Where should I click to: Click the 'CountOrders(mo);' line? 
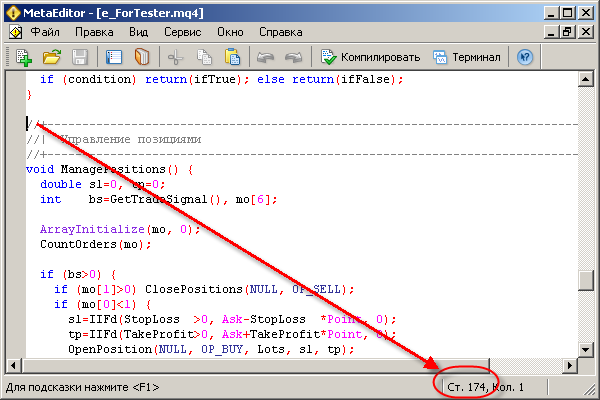point(96,244)
